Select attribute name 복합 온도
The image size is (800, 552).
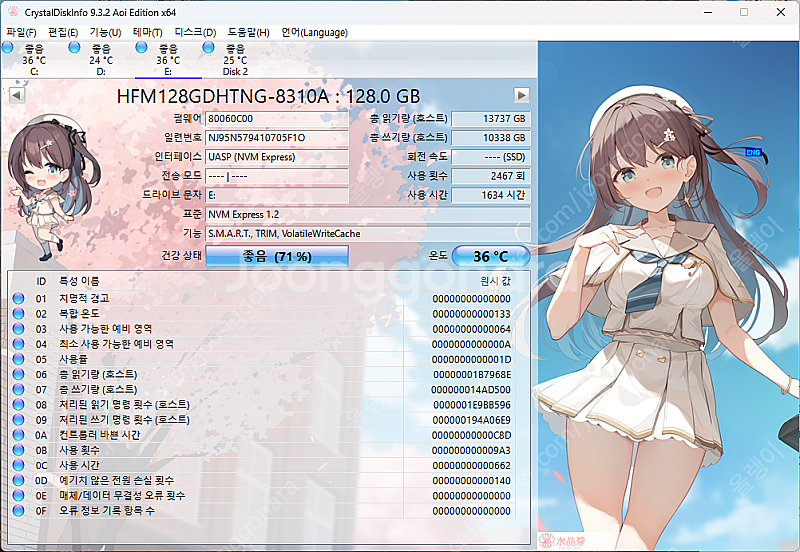click(79, 313)
